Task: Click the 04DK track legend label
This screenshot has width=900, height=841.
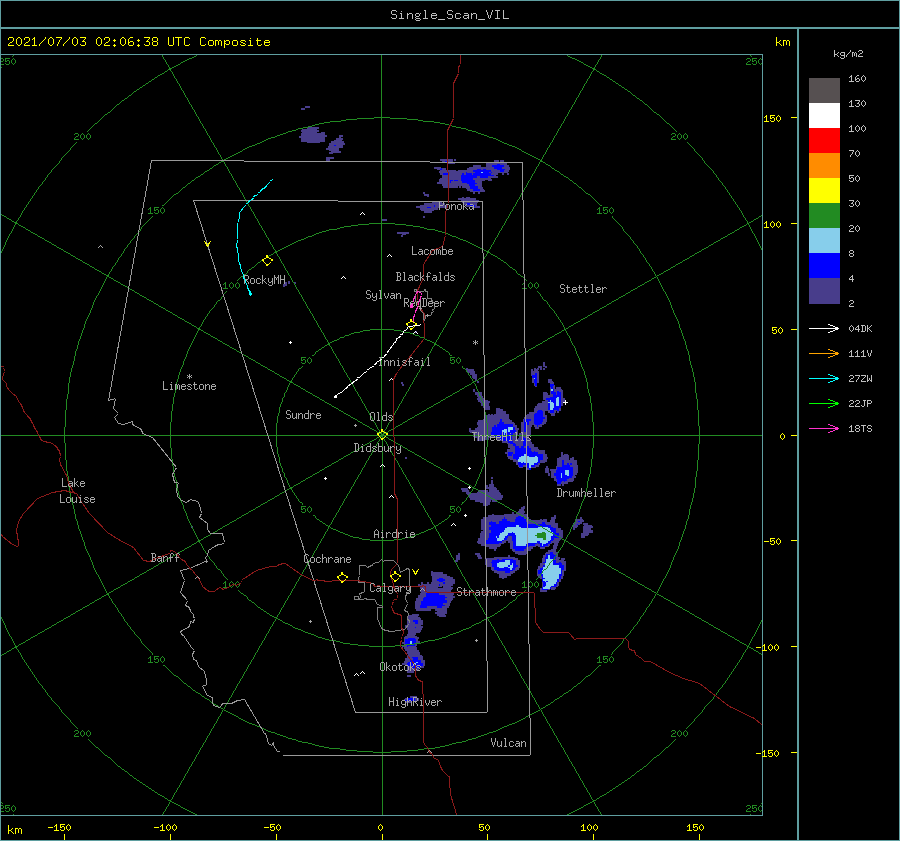Action: point(860,328)
